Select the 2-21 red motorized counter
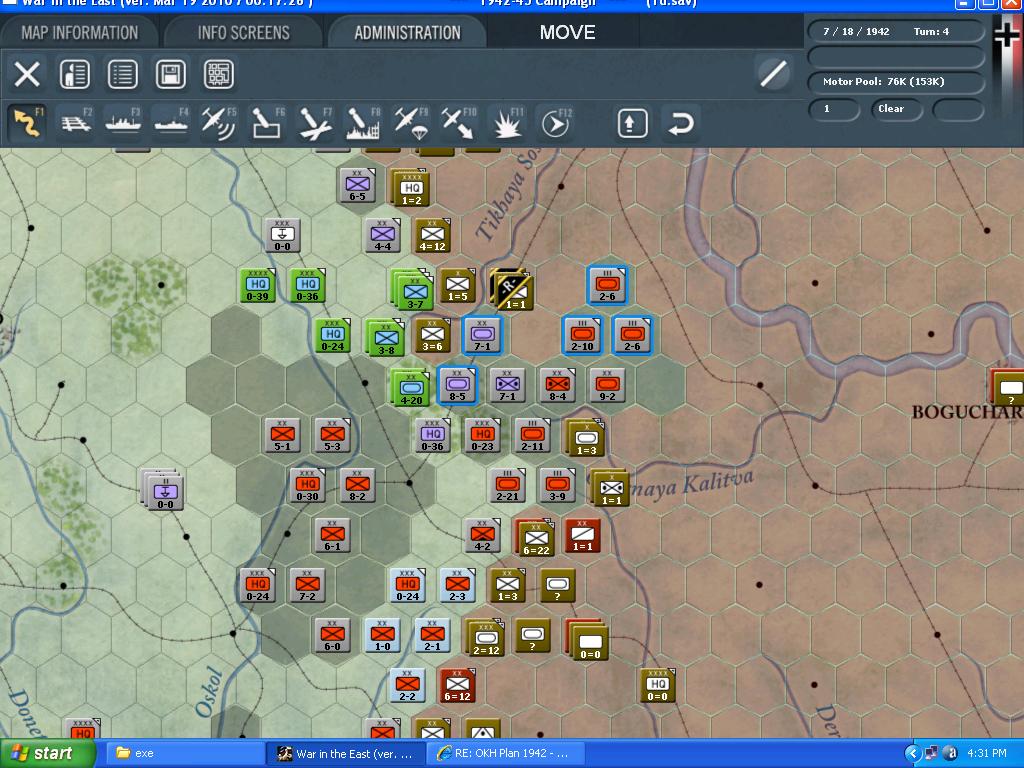The width and height of the screenshot is (1024, 768). coord(507,485)
